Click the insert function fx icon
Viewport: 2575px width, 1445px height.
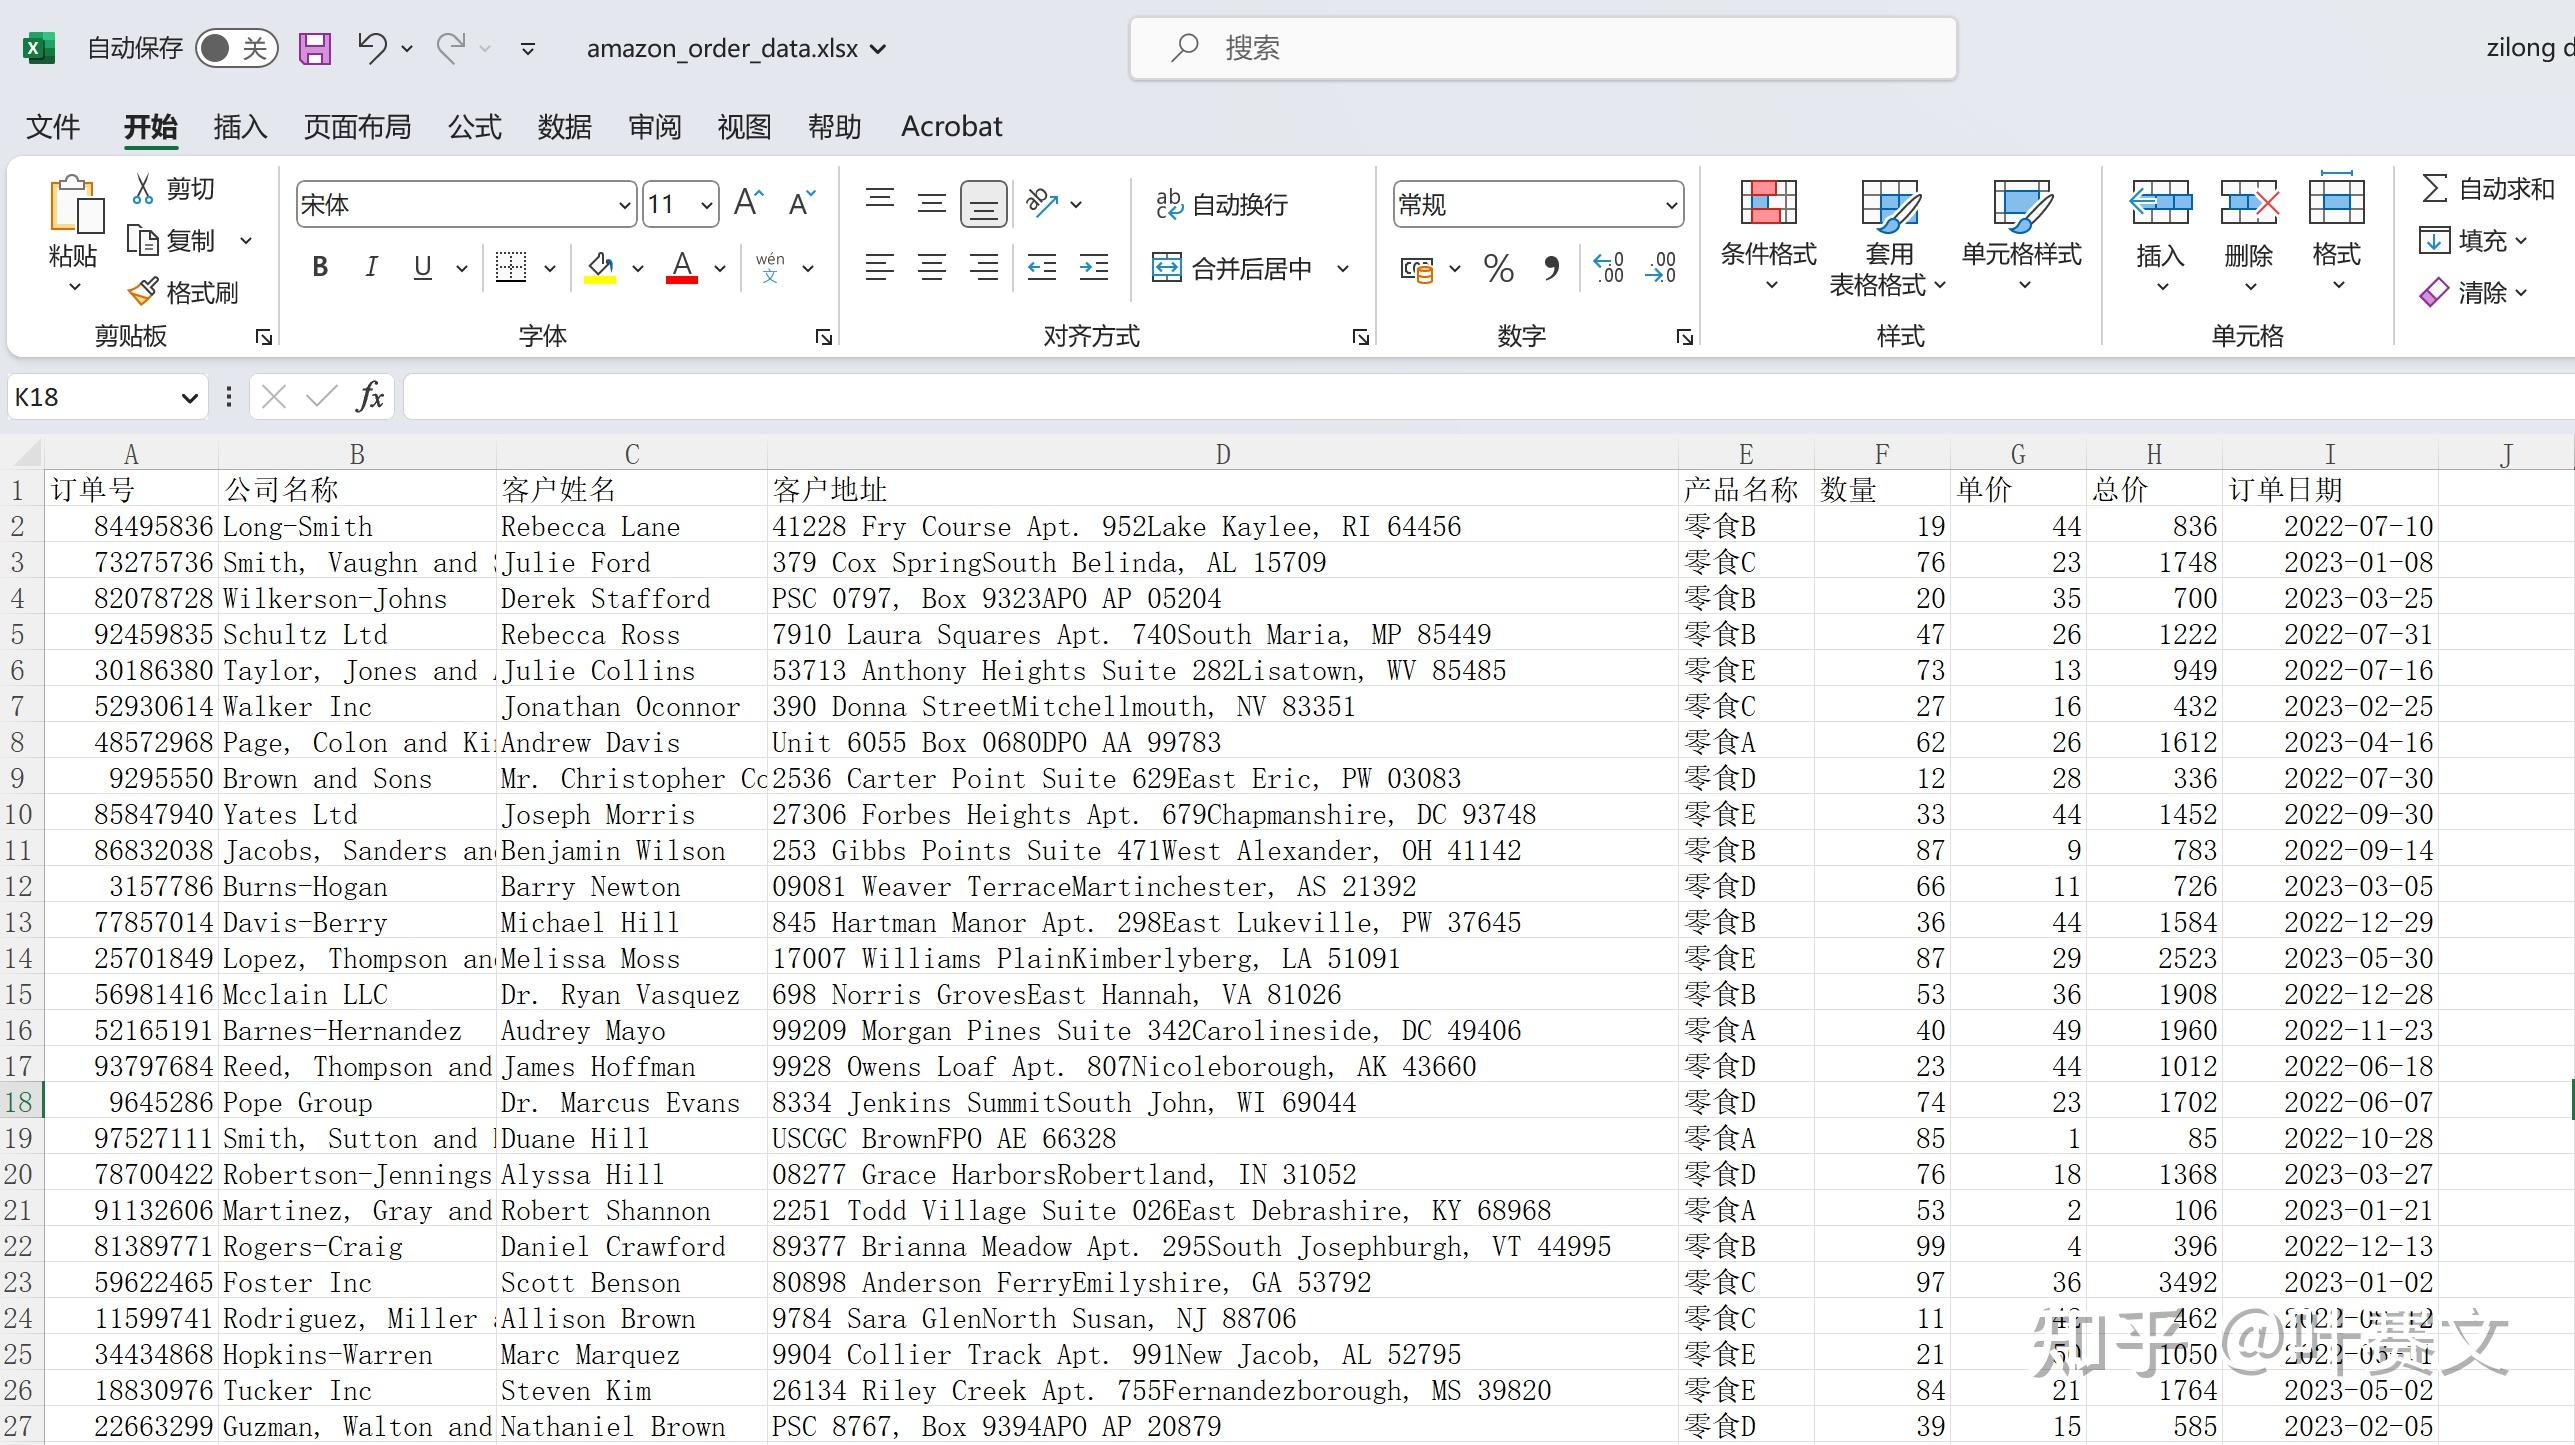click(x=370, y=397)
